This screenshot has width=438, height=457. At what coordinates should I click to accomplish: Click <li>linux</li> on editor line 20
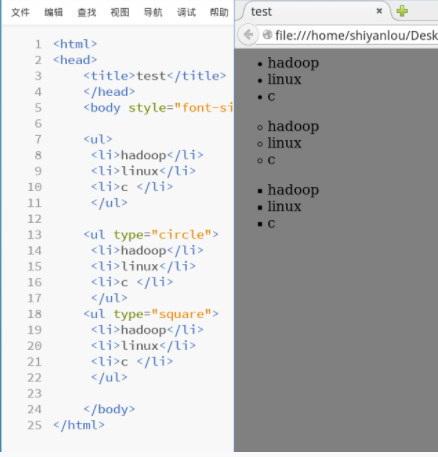143,346
